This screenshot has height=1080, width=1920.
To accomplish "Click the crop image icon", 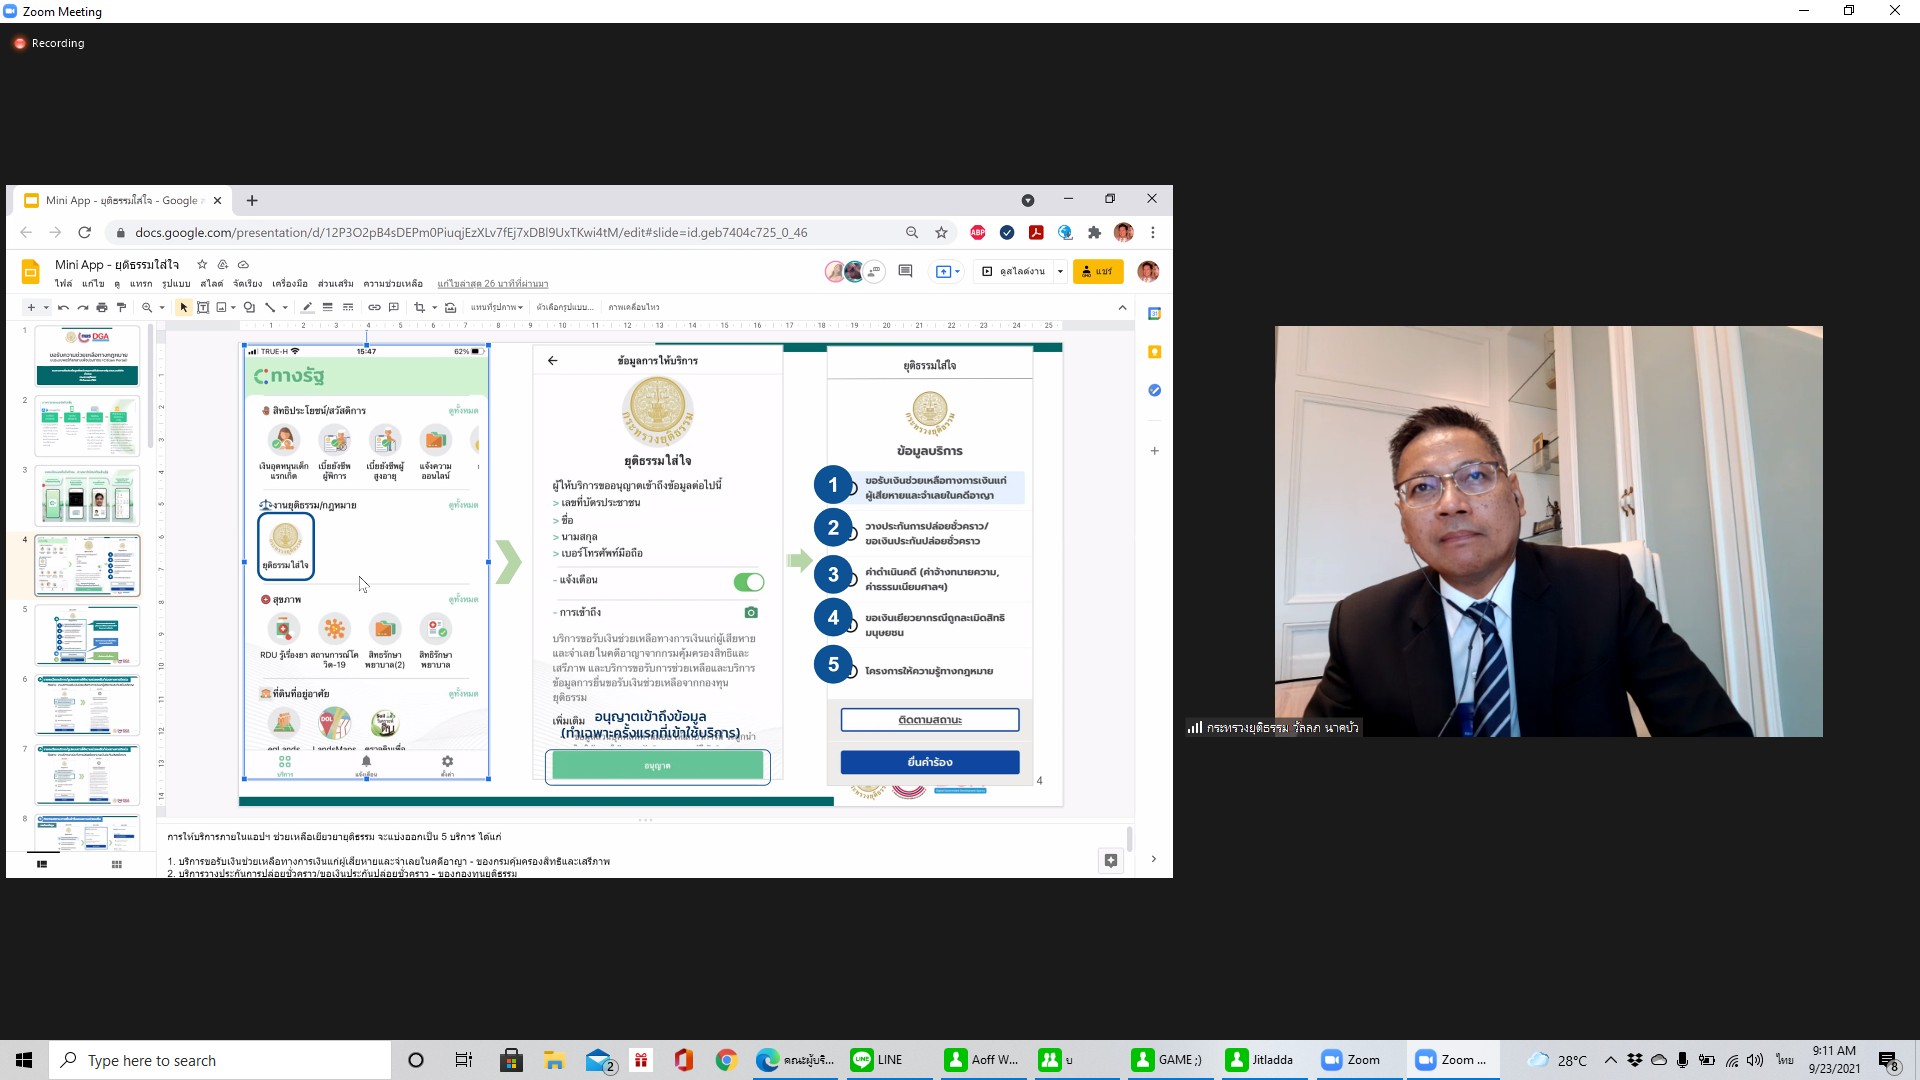I will point(420,307).
